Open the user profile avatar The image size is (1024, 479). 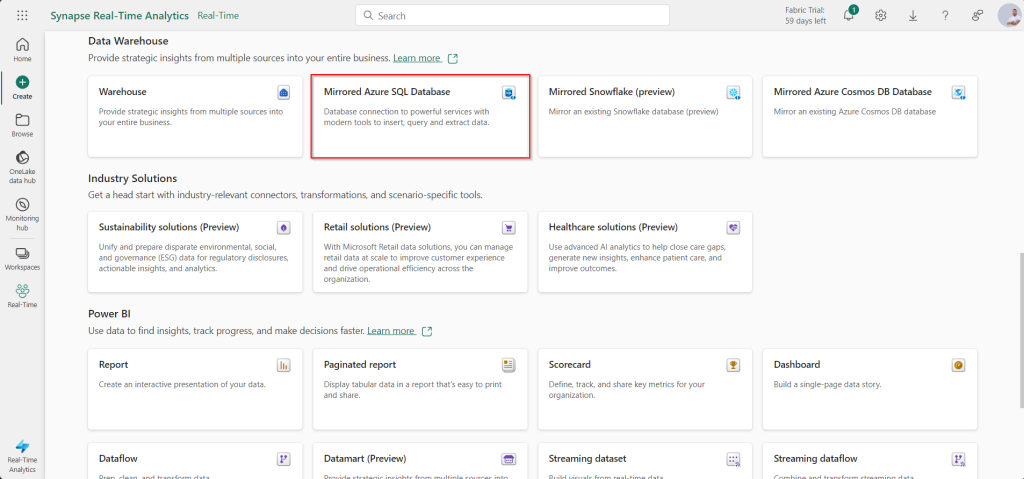[x=1010, y=15]
